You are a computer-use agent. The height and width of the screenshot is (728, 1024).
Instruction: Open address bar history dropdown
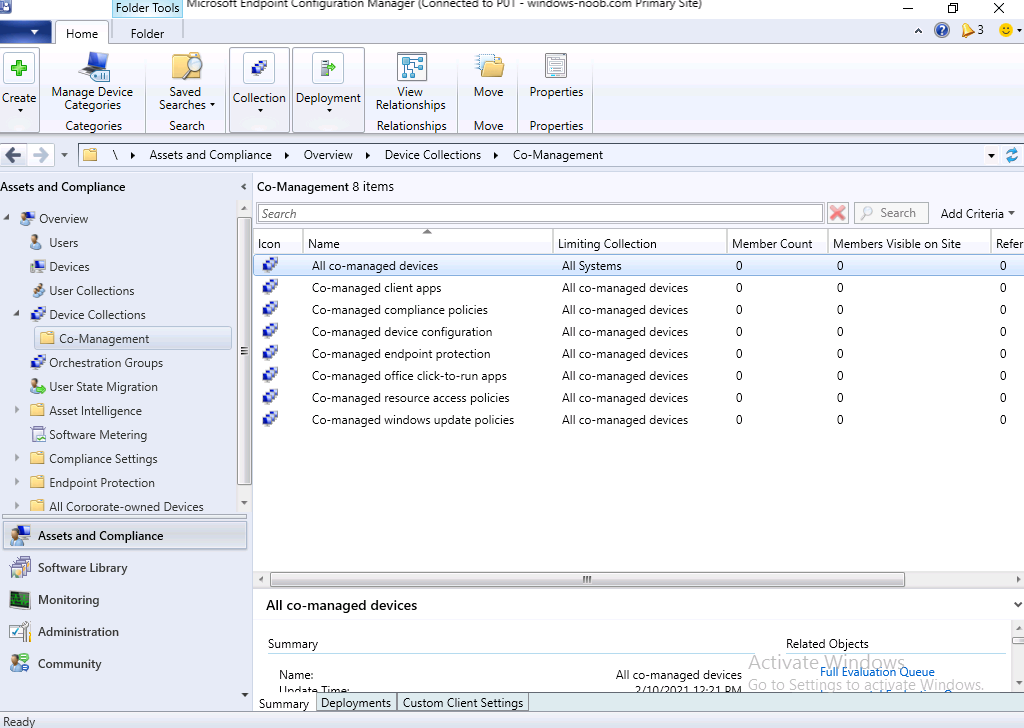point(991,155)
